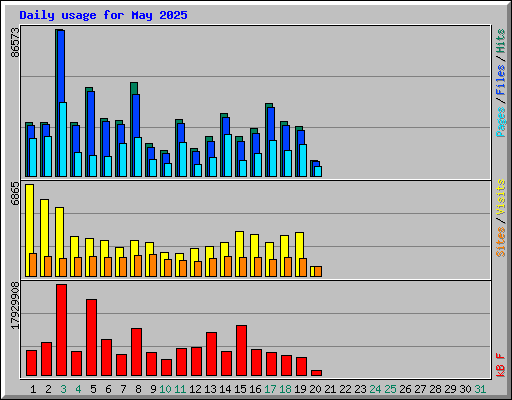Screen dimensions: 512x400
Task: Select the orange Sites bar for day 1
Action: click(x=33, y=265)
